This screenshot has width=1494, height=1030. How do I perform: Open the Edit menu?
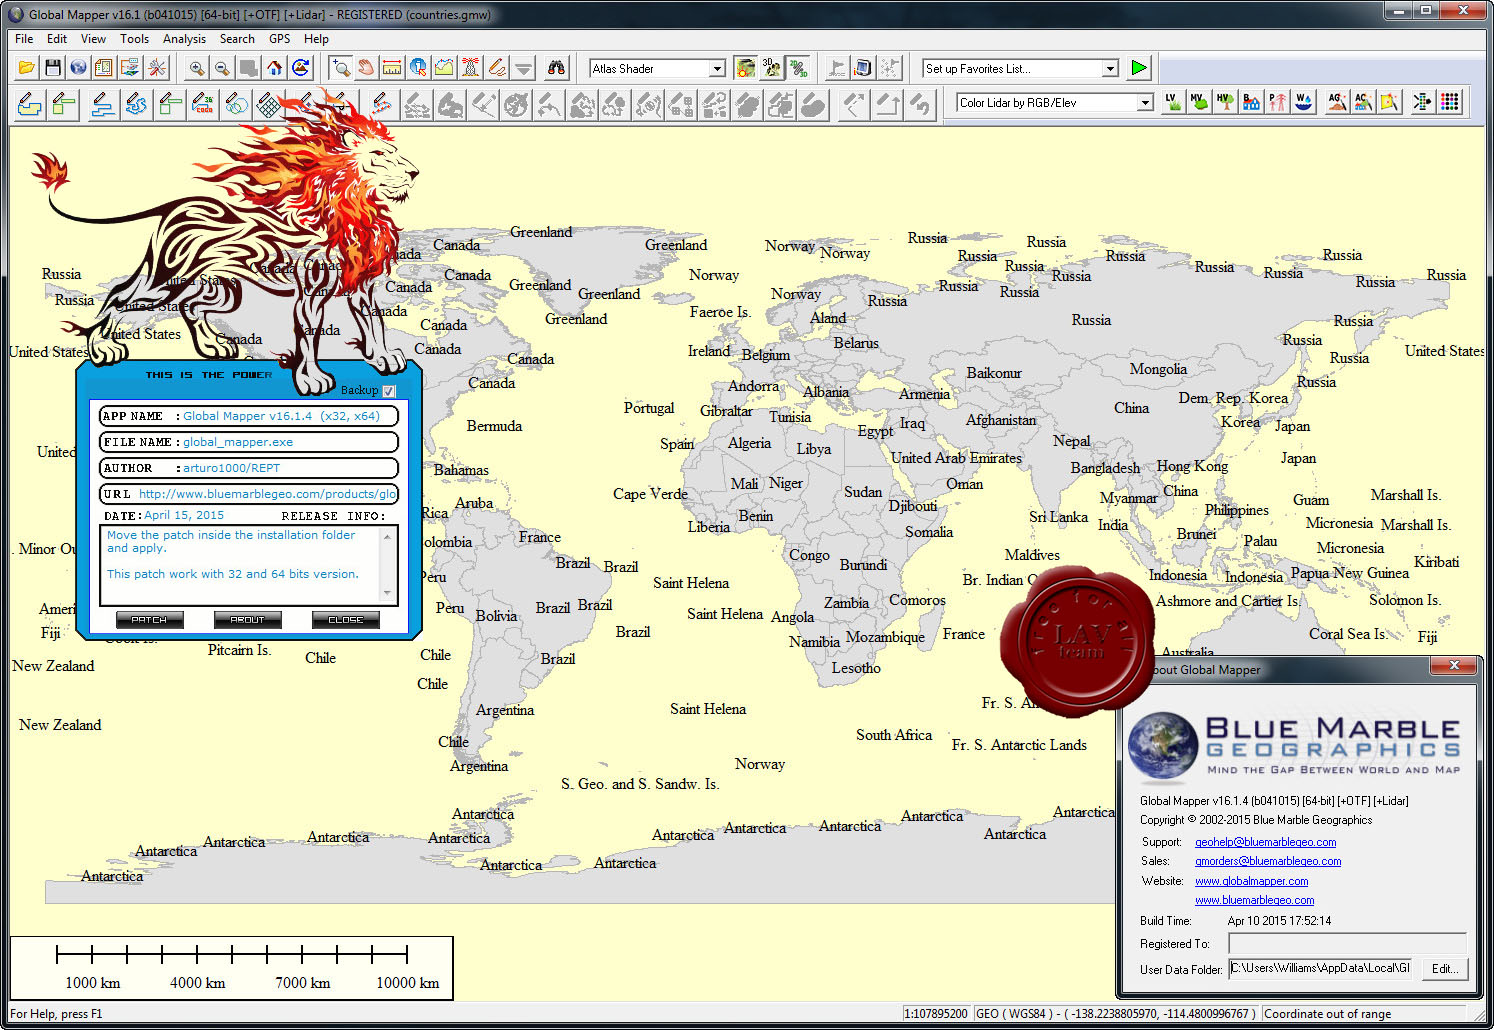[57, 39]
